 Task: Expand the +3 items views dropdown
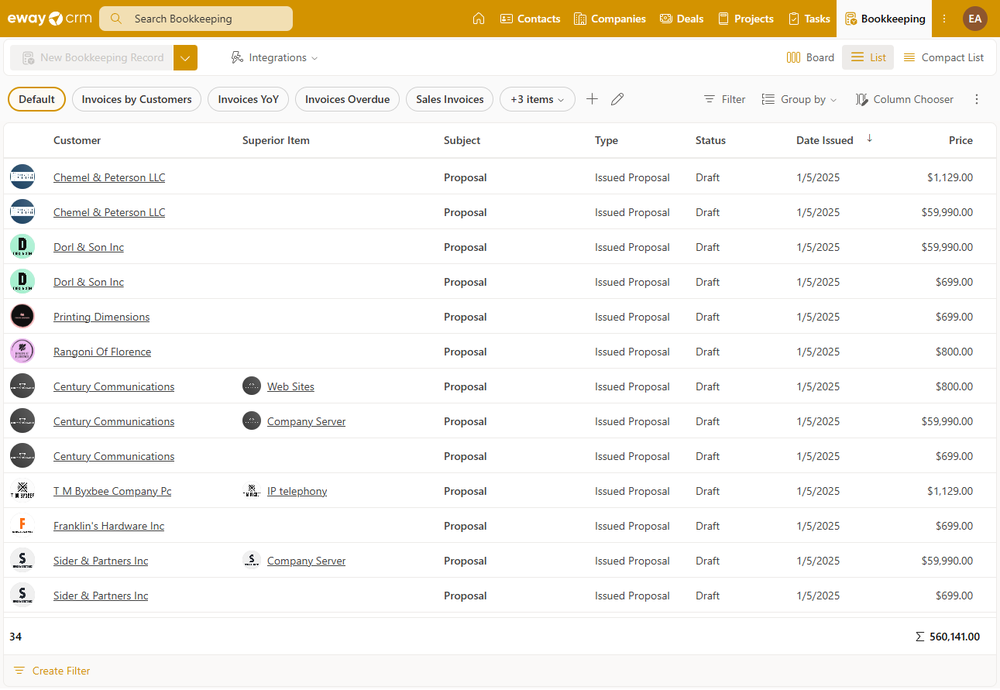coord(537,99)
